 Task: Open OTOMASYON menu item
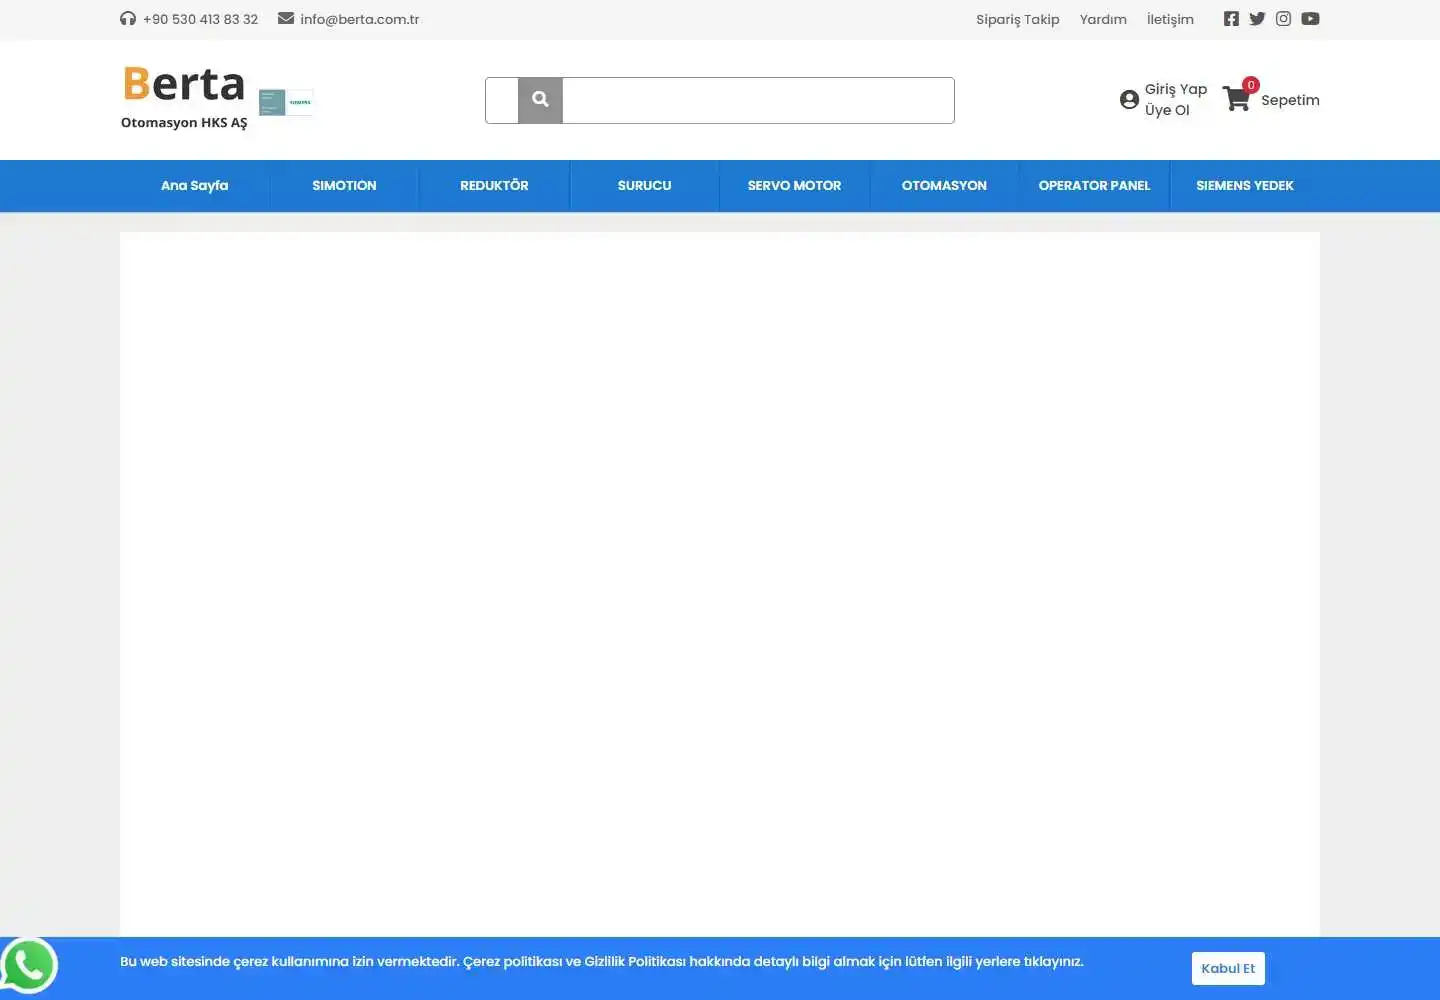pyautogui.click(x=944, y=186)
